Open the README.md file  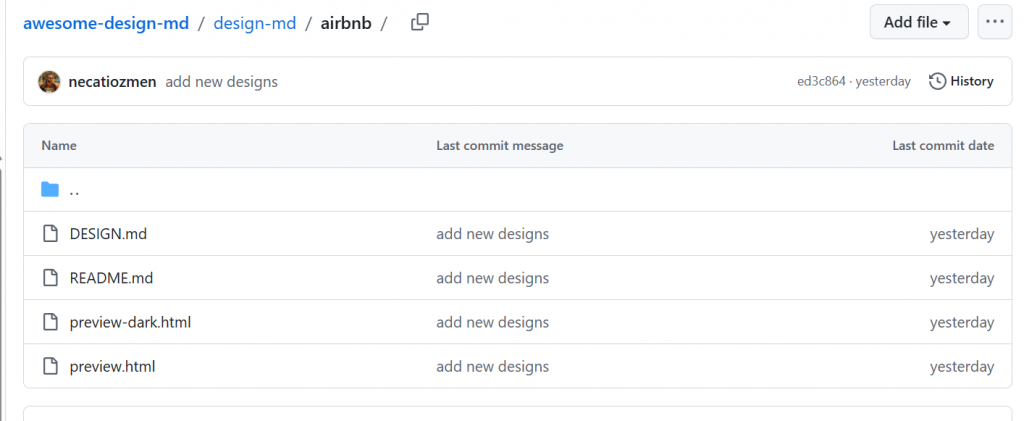111,278
